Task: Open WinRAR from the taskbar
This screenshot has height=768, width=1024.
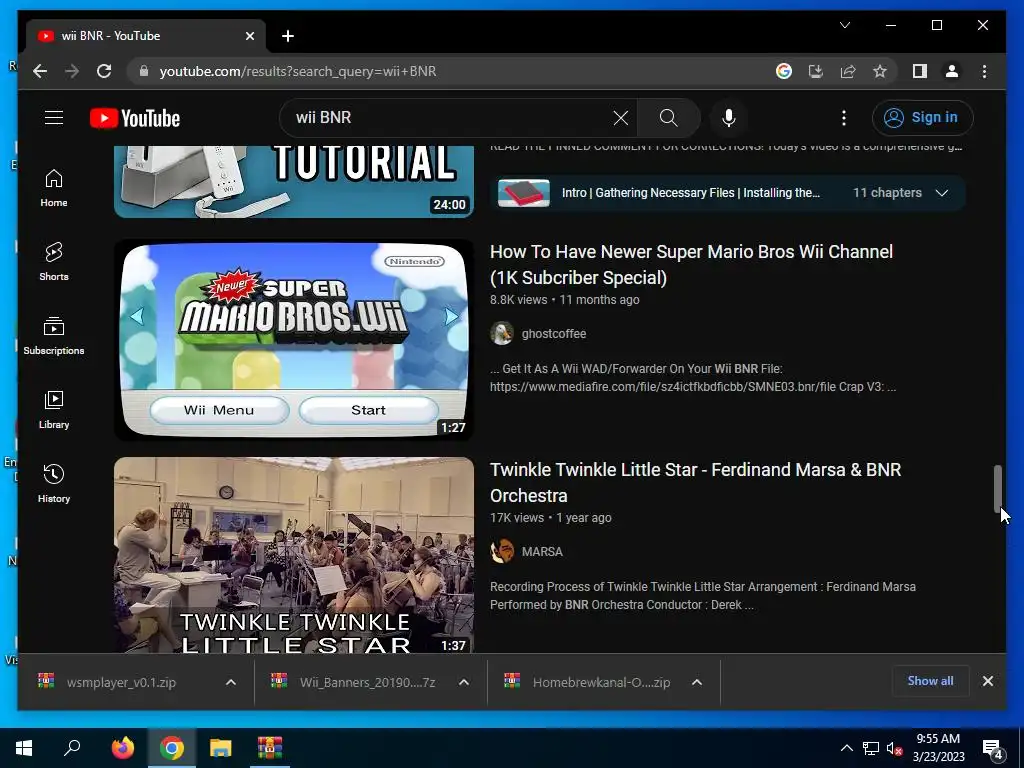Action: [270, 748]
